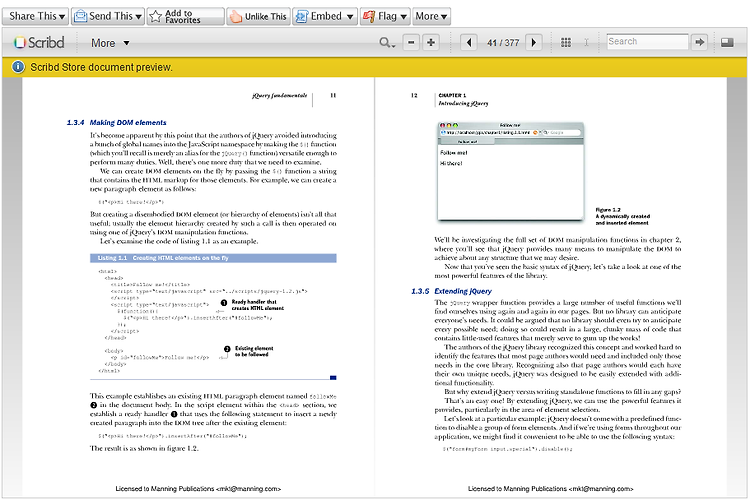This screenshot has height=500, width=750.
Task: Open the Flag dropdown
Action: tap(385, 16)
